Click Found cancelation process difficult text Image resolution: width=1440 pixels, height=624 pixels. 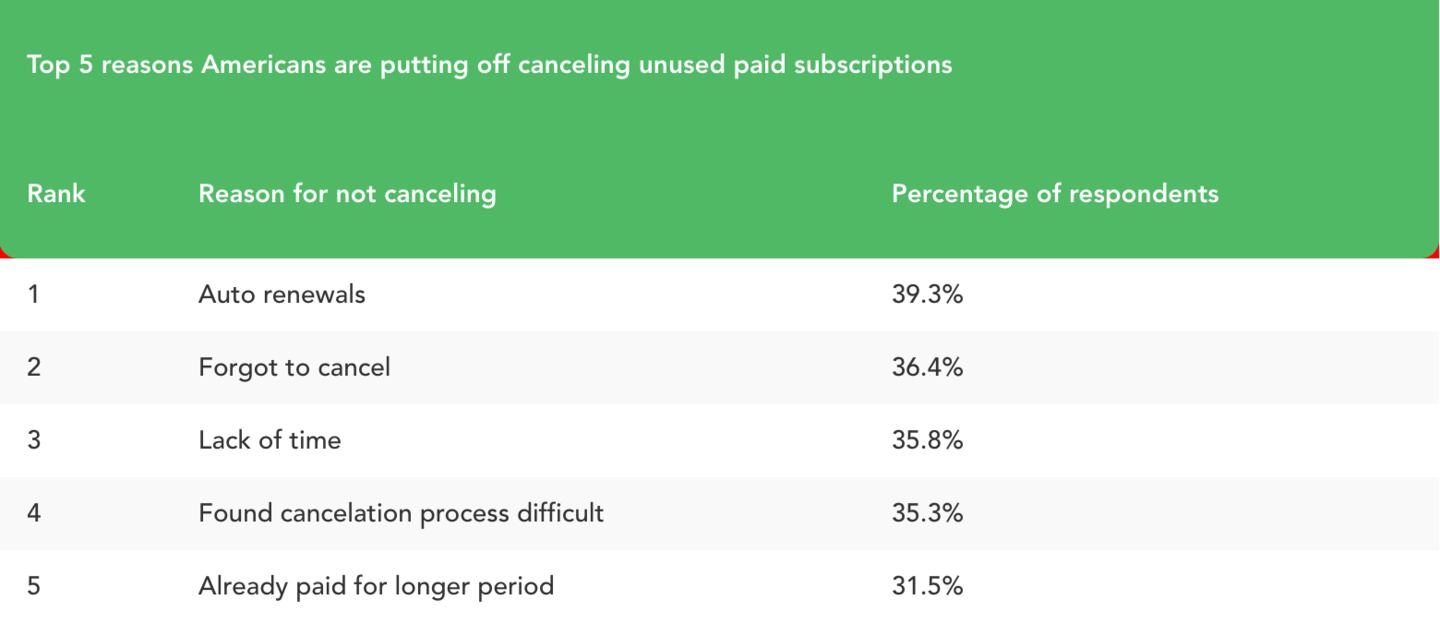[401, 513]
